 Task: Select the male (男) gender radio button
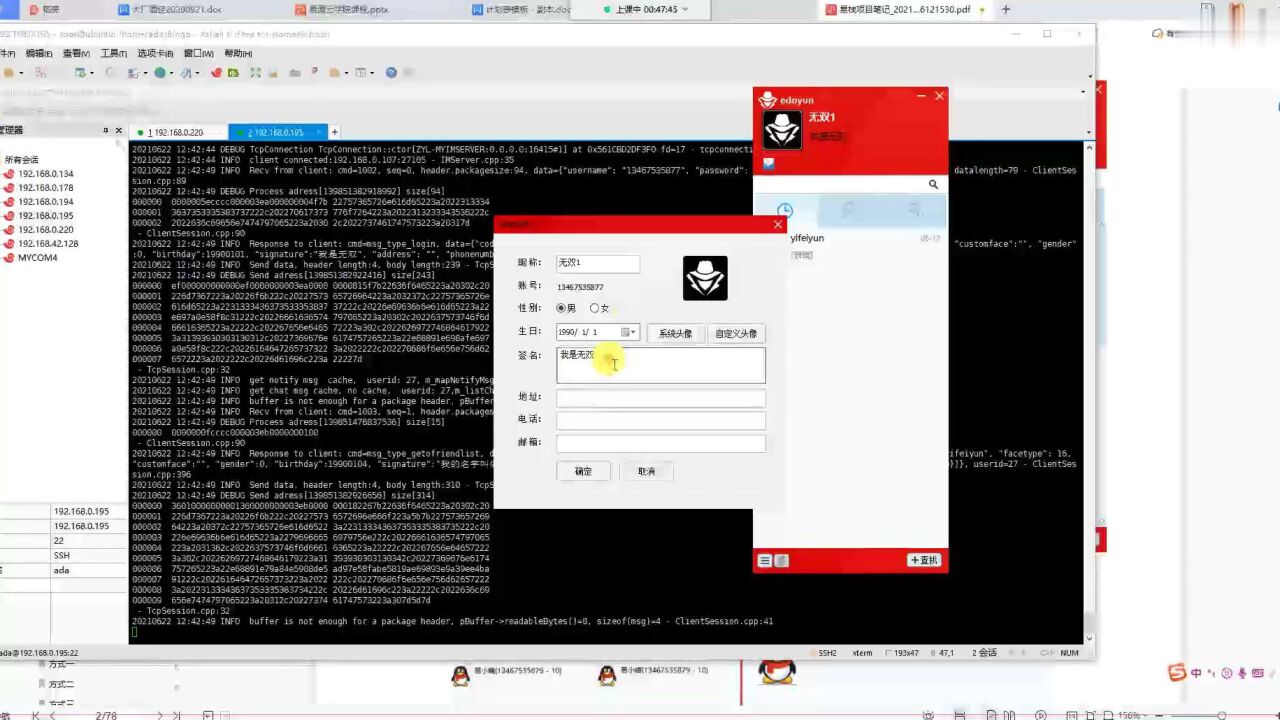(x=561, y=308)
